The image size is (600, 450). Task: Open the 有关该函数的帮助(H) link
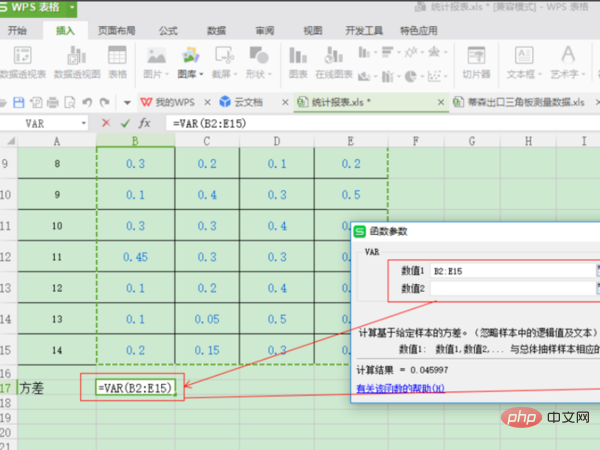tap(400, 389)
